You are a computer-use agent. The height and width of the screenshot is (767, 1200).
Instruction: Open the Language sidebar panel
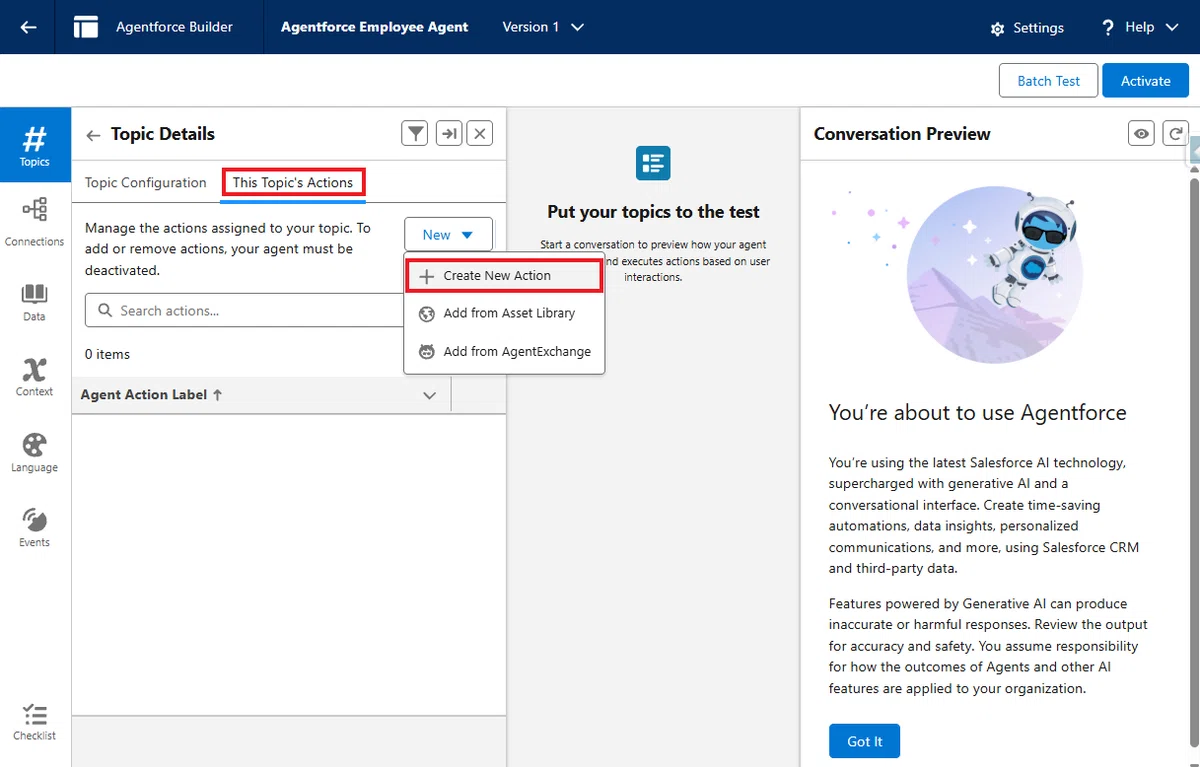tap(35, 452)
